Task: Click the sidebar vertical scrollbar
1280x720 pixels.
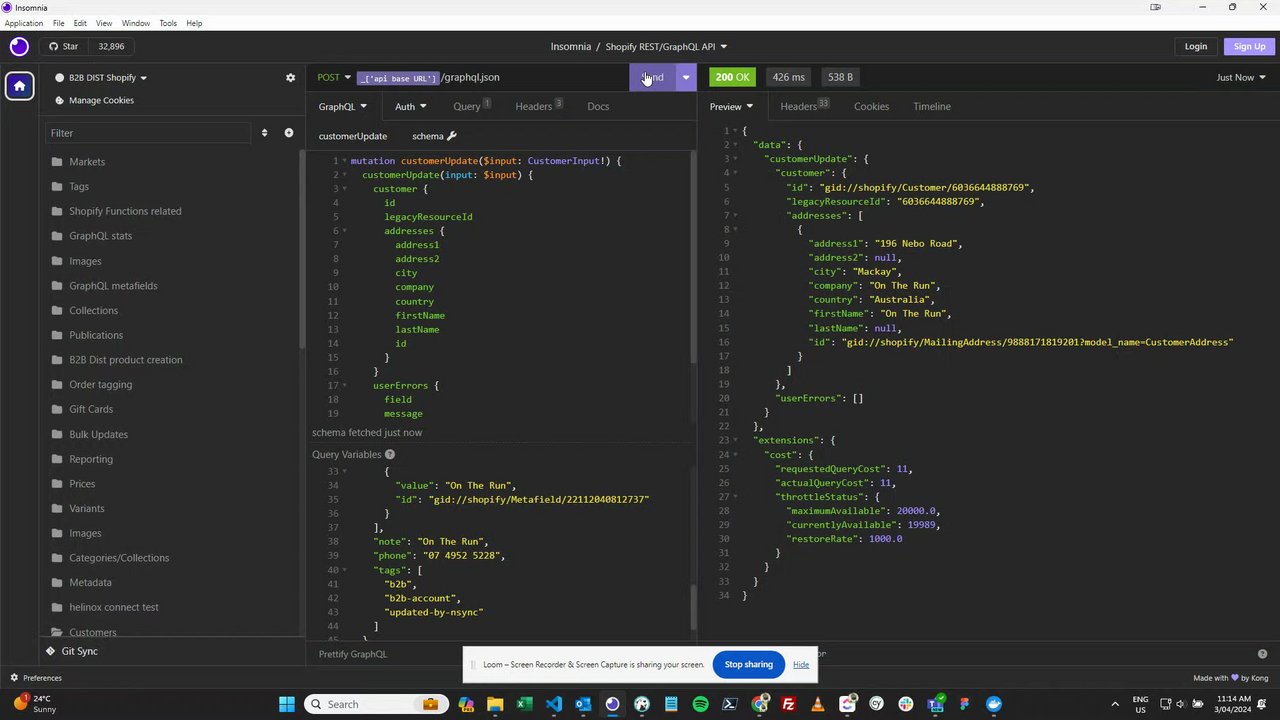Action: pos(302,250)
